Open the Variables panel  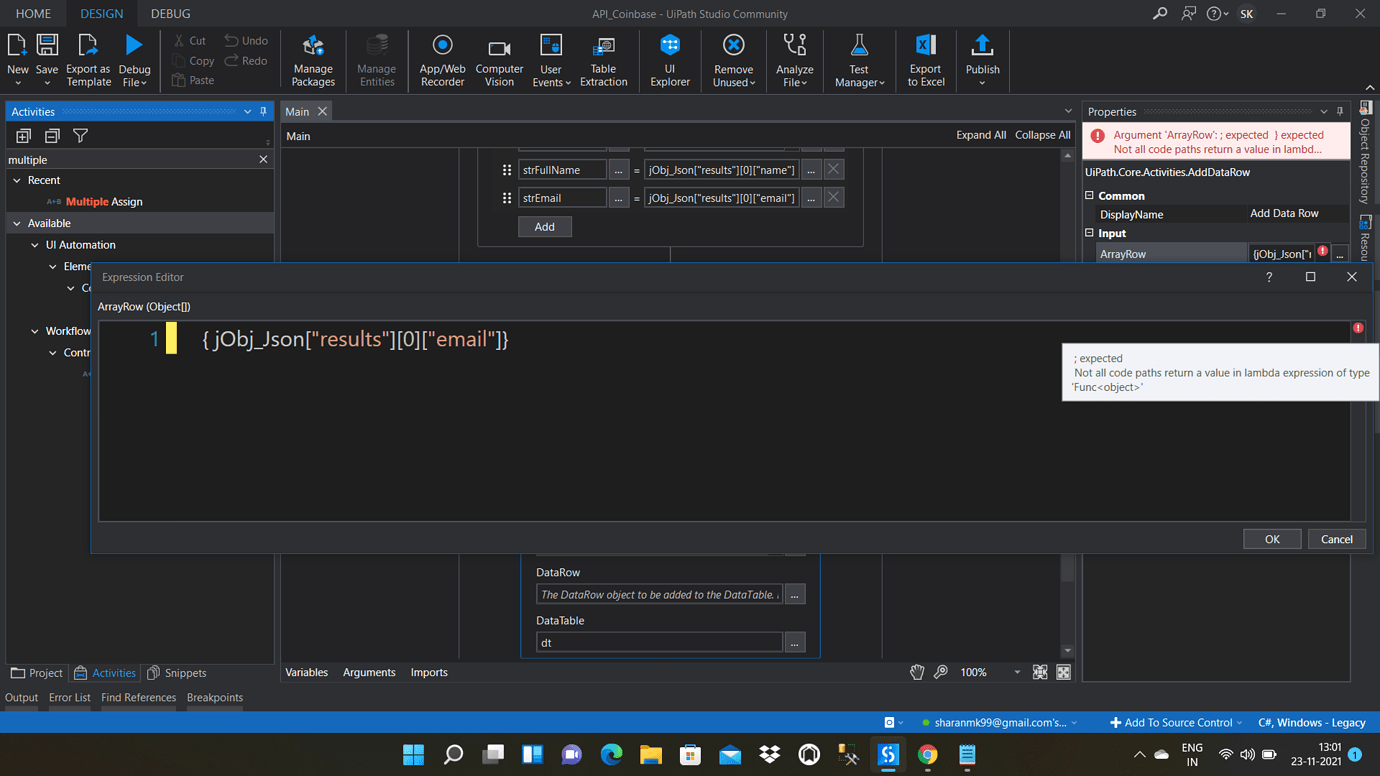(x=306, y=672)
